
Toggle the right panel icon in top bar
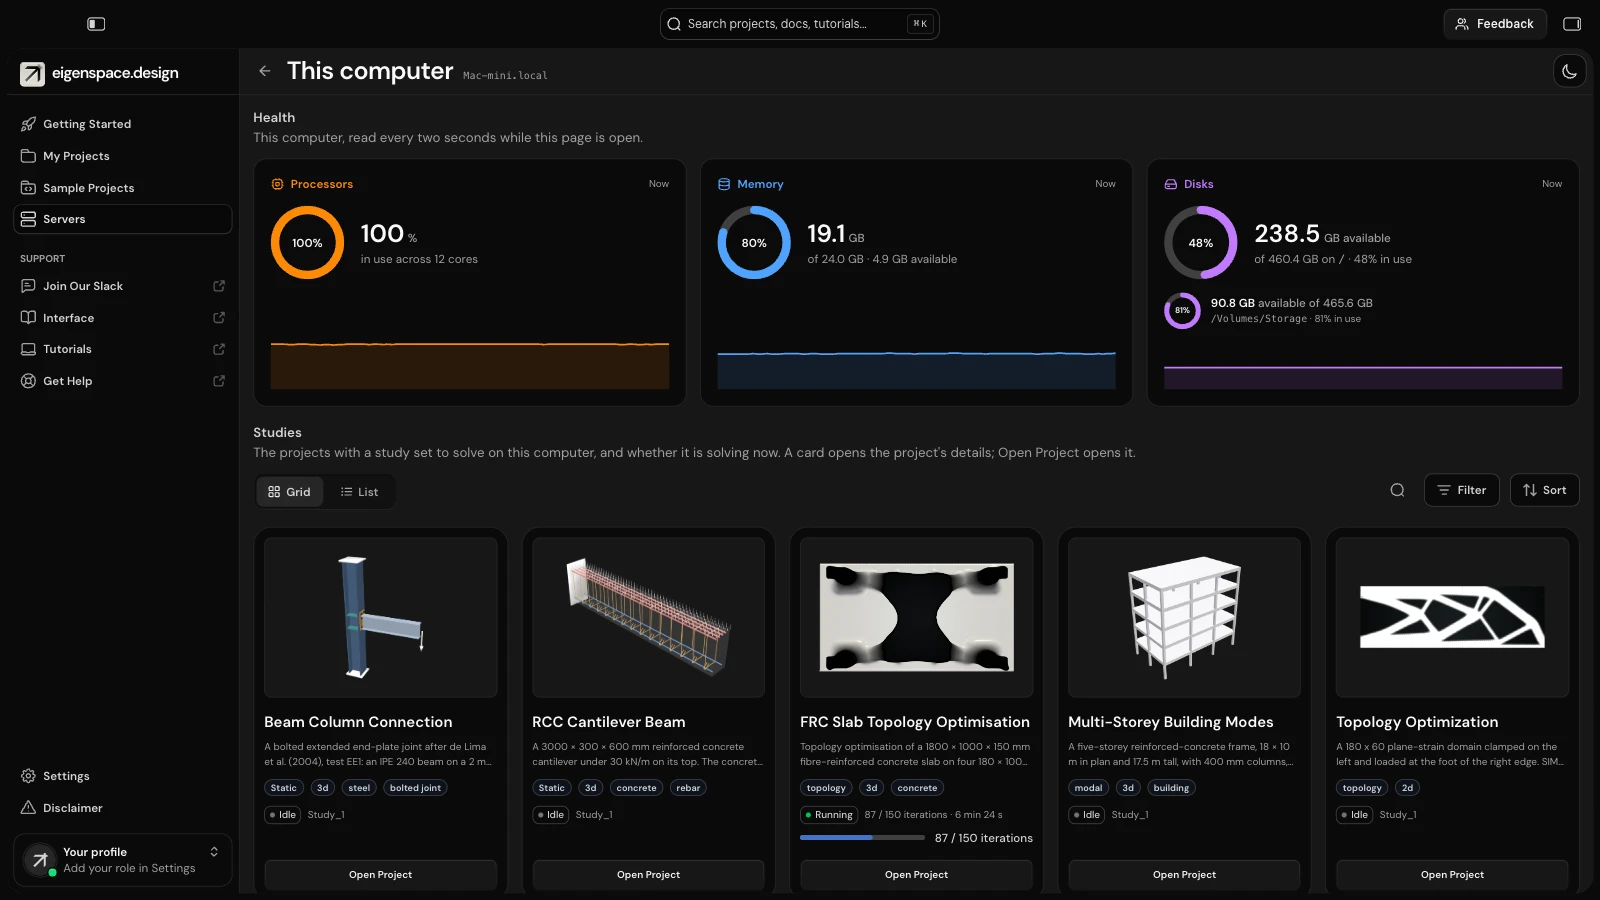1572,24
